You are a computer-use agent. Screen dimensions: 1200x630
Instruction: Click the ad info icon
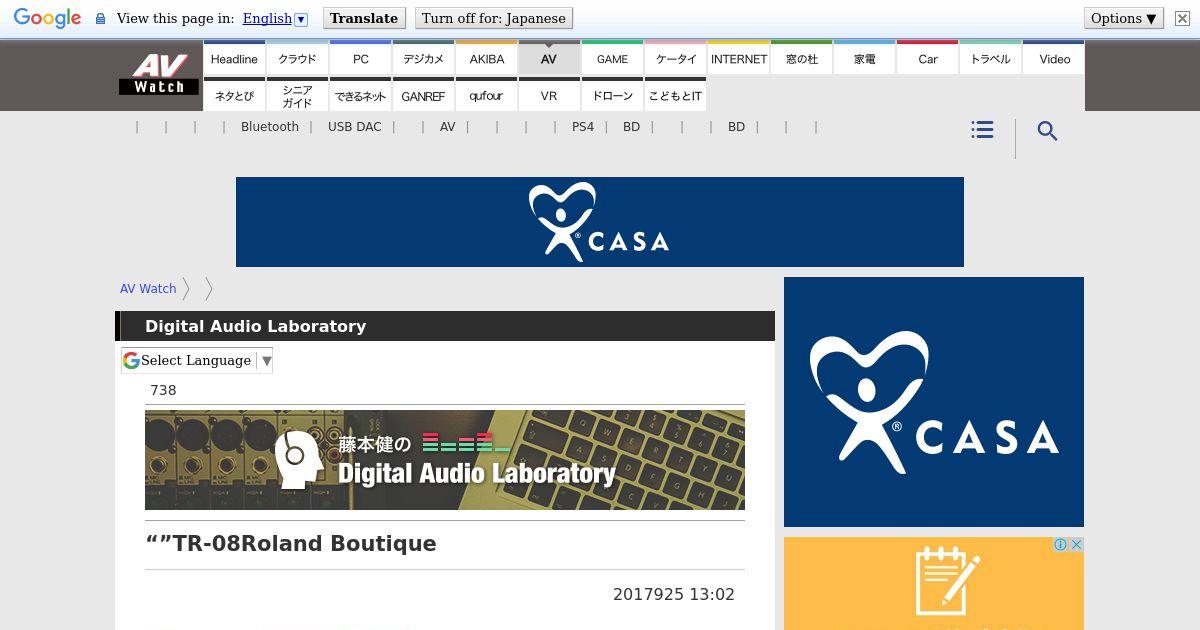click(x=1061, y=545)
